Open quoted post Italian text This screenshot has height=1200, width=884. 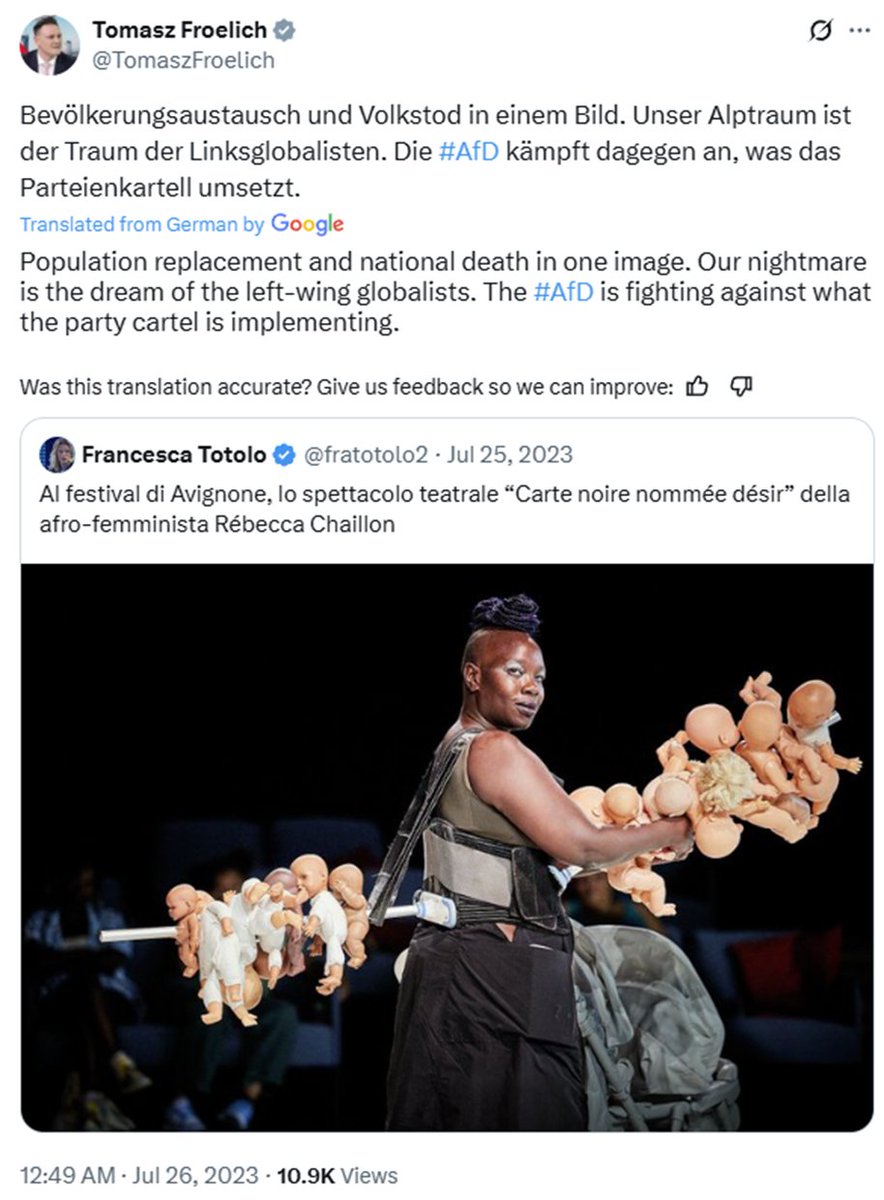tap(445, 509)
